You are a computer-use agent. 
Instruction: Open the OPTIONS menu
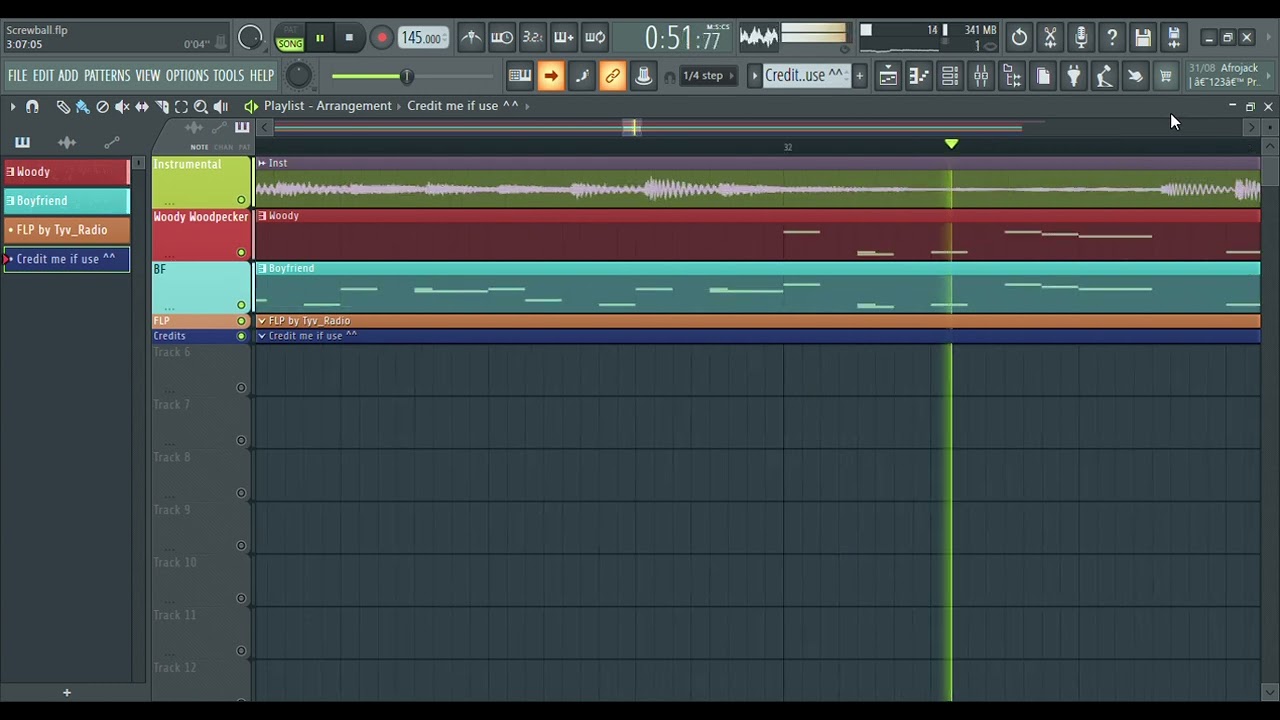coord(187,76)
